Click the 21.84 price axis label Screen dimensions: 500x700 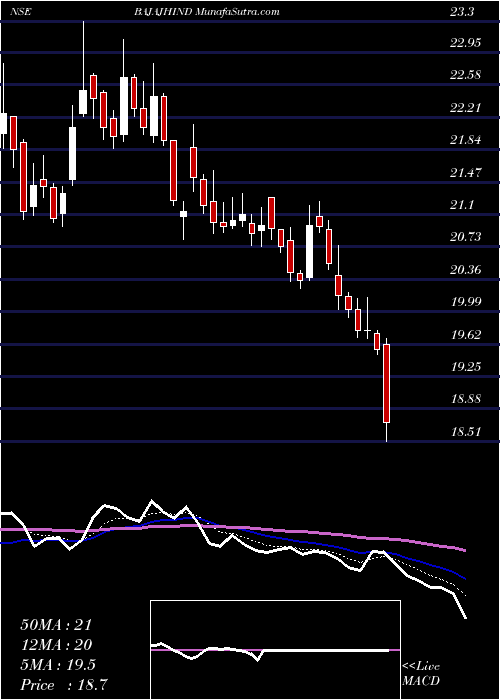coord(466,140)
